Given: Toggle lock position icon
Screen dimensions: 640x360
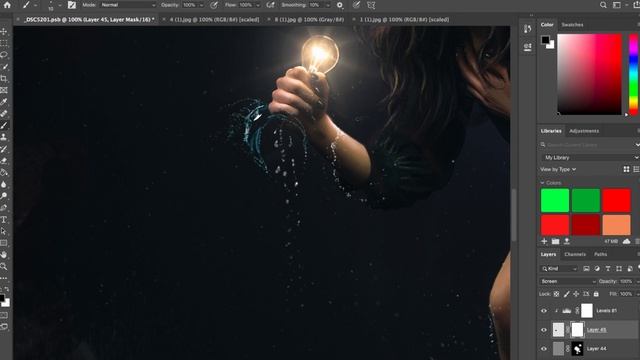Looking at the screenshot, I should click(x=576, y=294).
